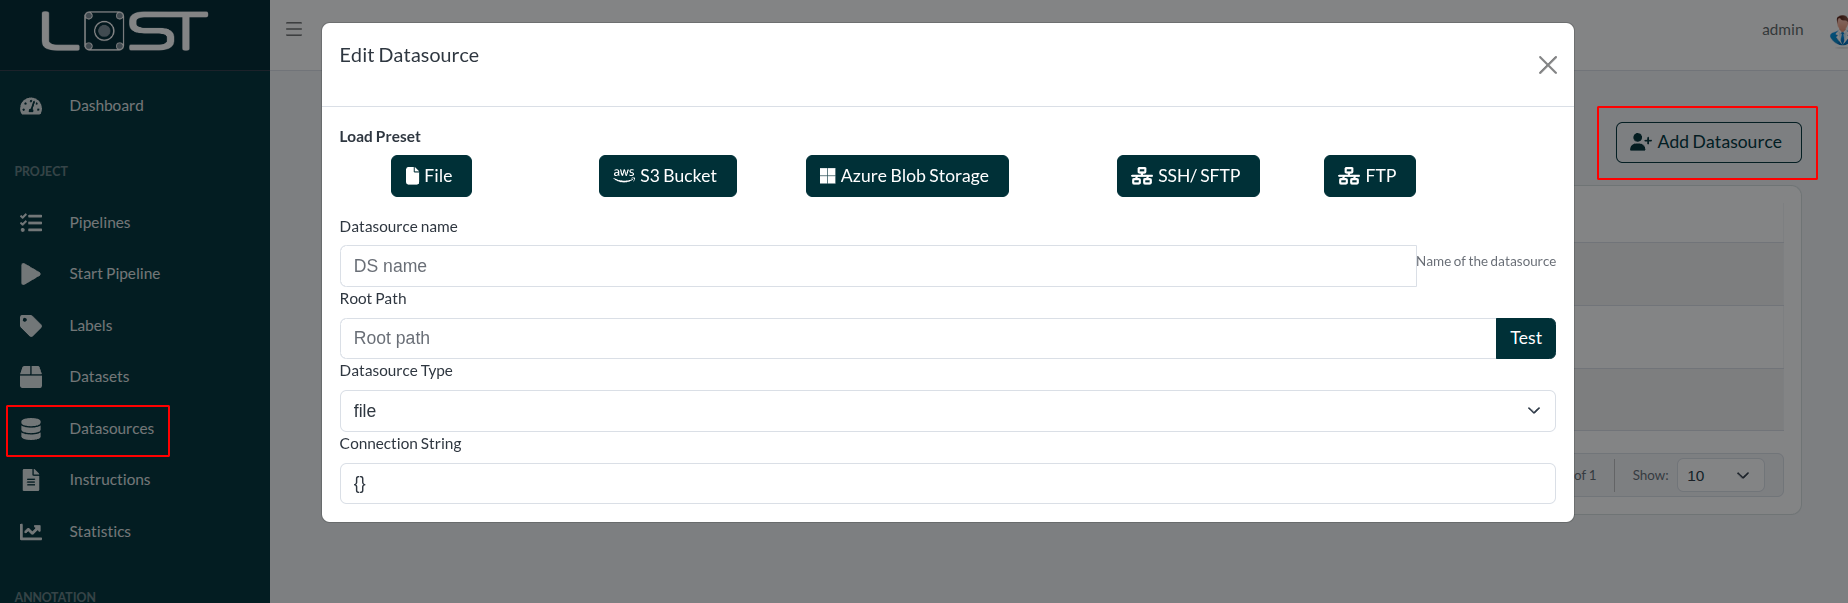Select the SSH/SFTP preset

1187,176
